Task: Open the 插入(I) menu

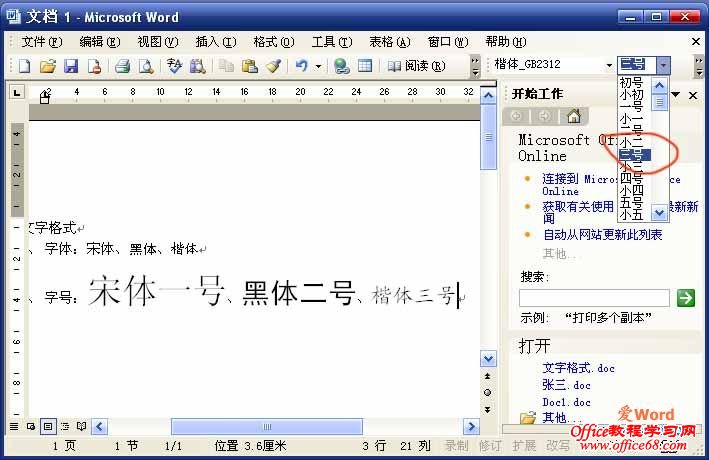Action: [216, 42]
